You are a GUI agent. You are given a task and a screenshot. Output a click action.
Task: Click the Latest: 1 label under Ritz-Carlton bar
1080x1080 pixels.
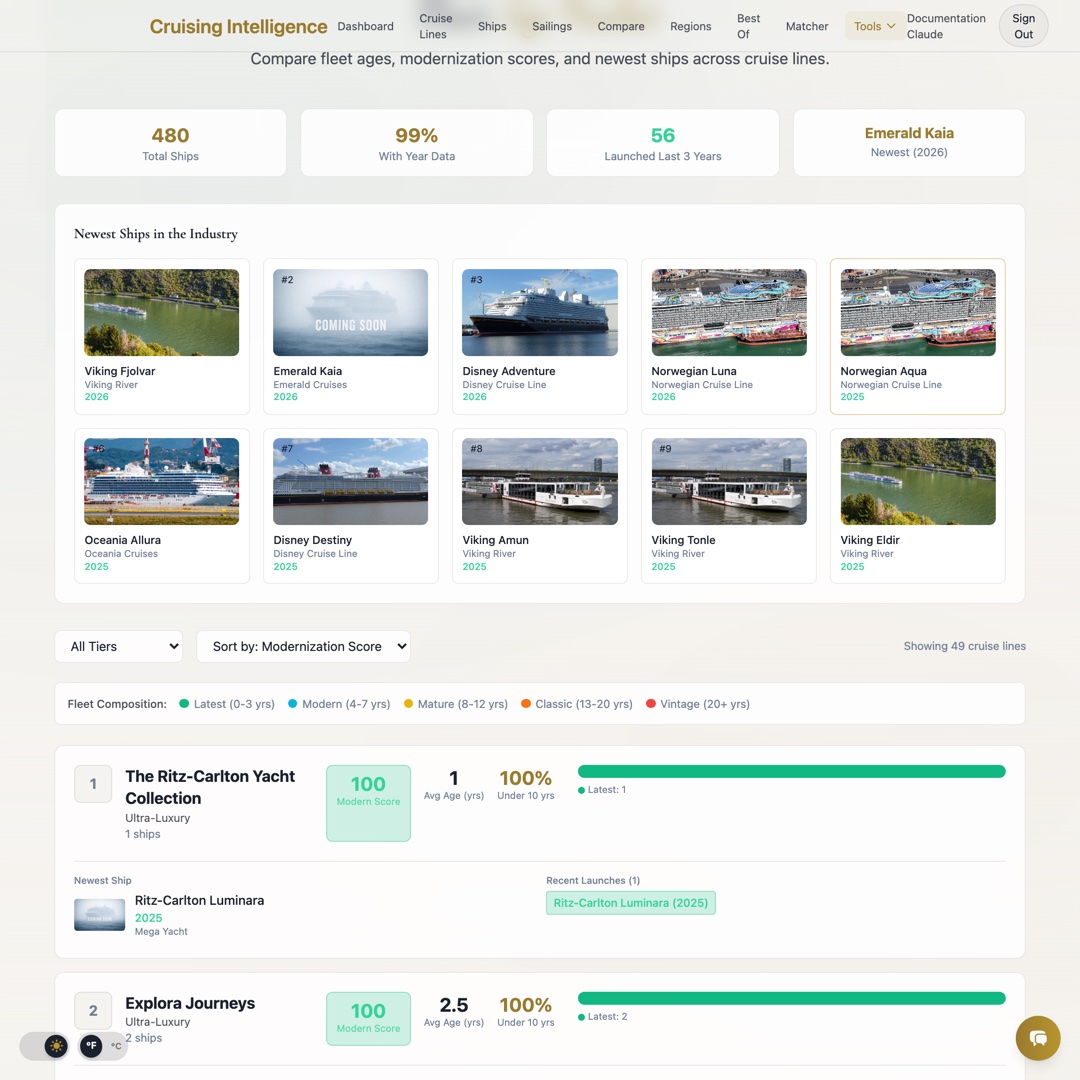[x=602, y=790]
